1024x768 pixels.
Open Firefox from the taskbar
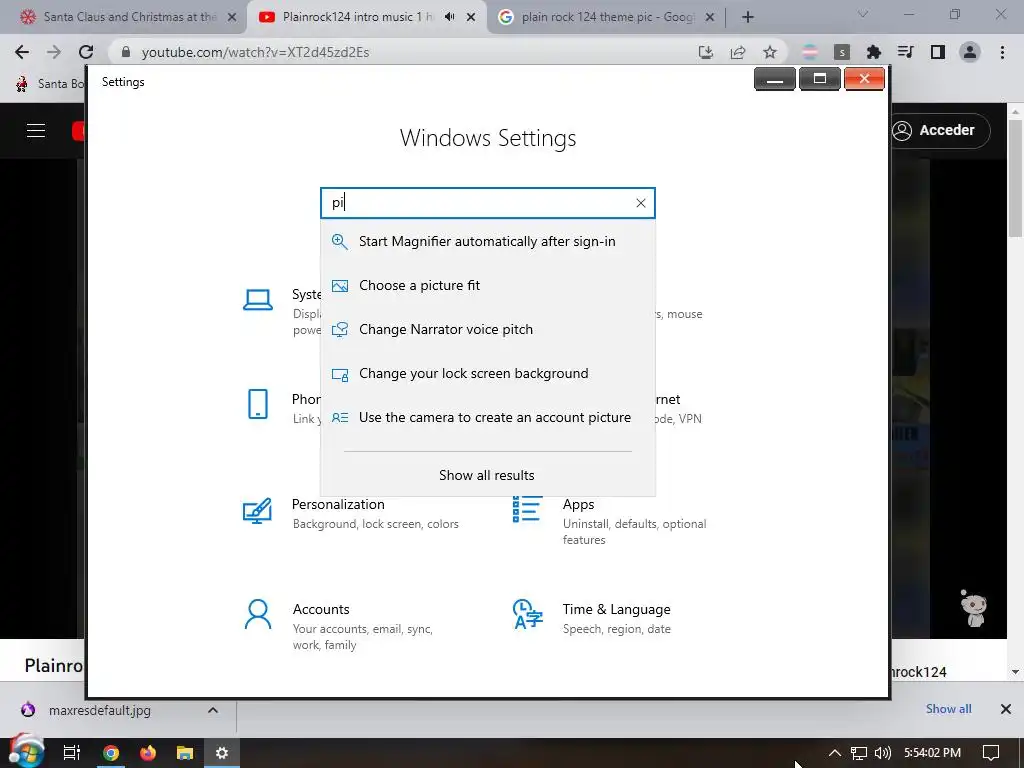click(x=148, y=753)
